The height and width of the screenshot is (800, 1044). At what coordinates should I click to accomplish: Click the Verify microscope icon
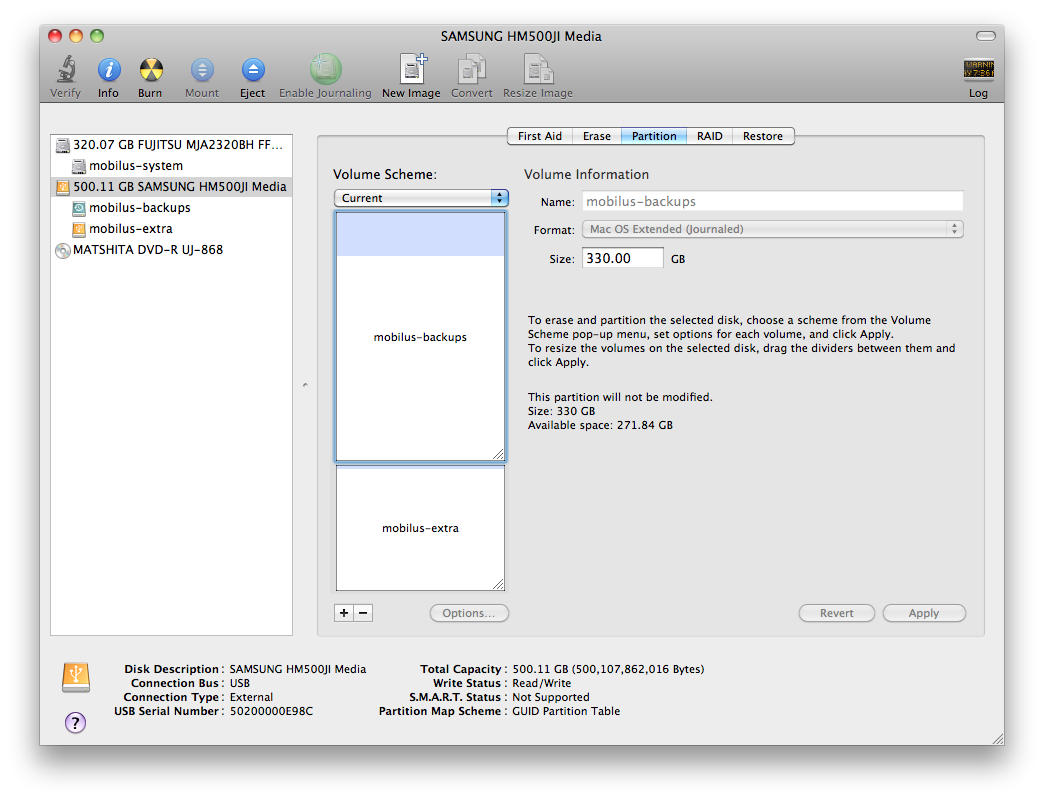tap(65, 70)
